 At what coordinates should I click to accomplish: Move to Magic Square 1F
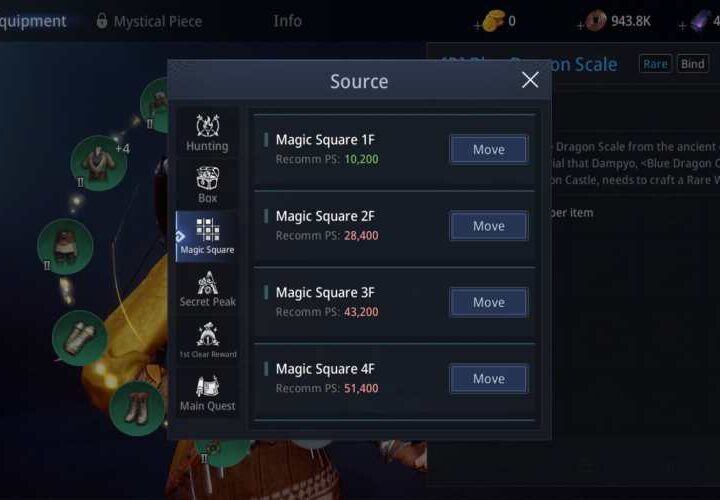489,149
